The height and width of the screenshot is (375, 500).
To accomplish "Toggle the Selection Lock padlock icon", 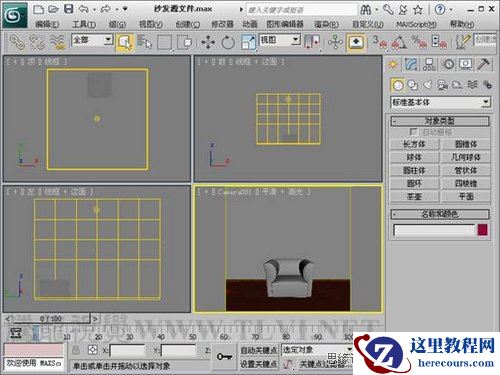I will point(76,350).
